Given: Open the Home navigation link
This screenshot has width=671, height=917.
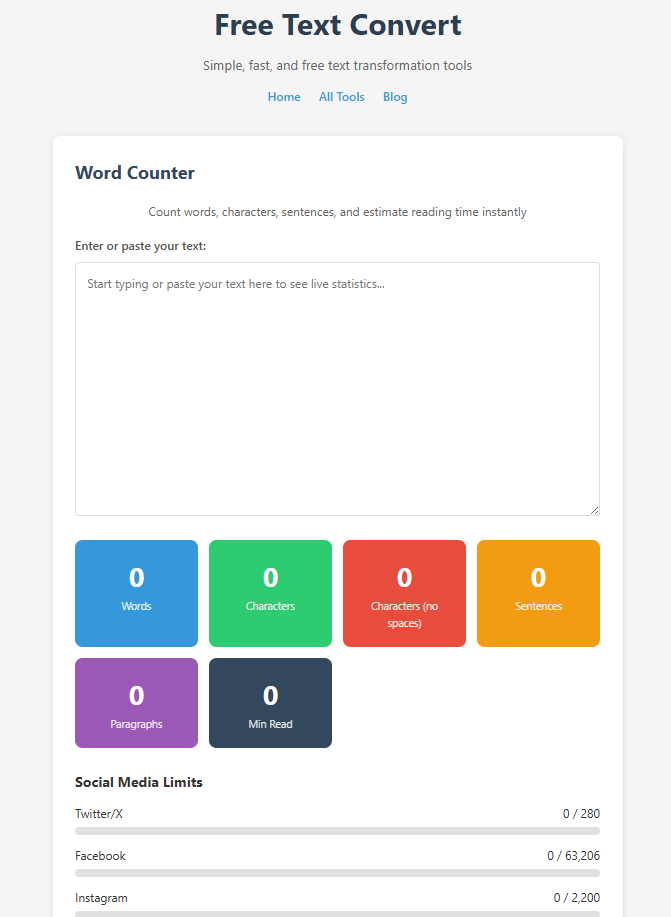Looking at the screenshot, I should [284, 97].
